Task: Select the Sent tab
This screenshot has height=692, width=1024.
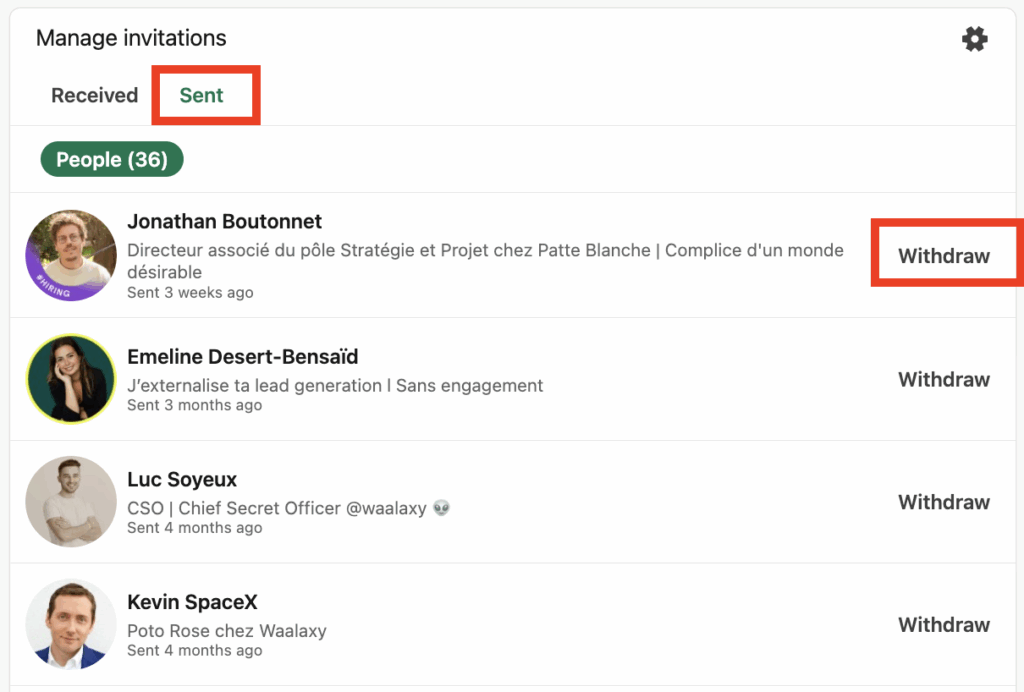Action: point(201,96)
